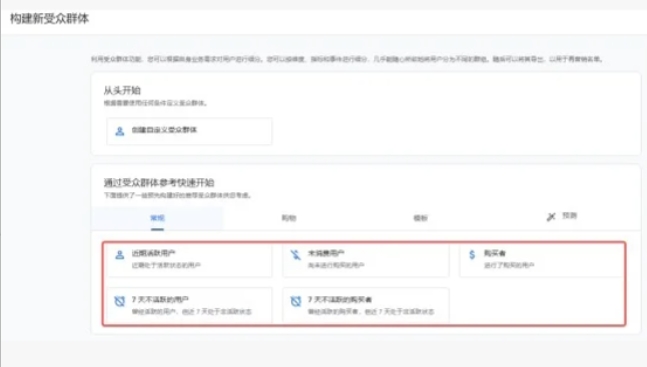
Task: Choose the 近期活跃用户 audience title
Action: tap(153, 253)
